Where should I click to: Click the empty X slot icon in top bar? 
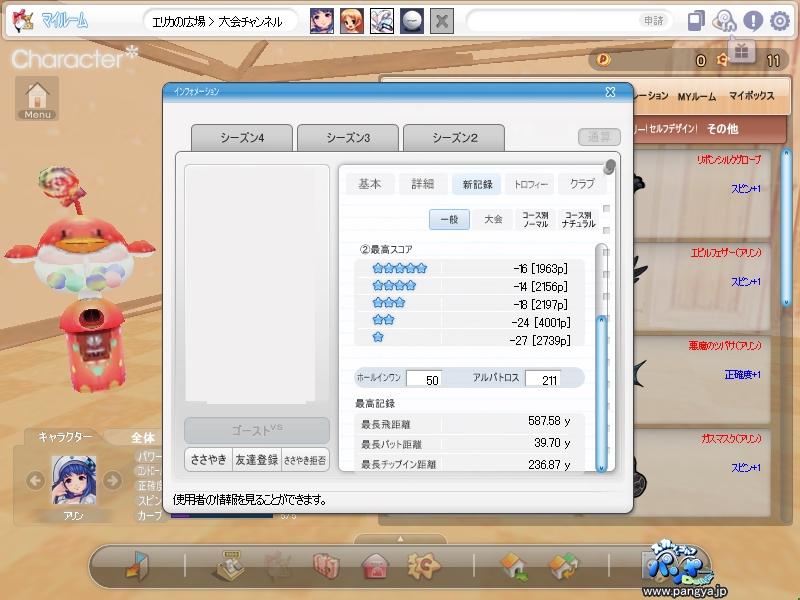click(x=442, y=21)
